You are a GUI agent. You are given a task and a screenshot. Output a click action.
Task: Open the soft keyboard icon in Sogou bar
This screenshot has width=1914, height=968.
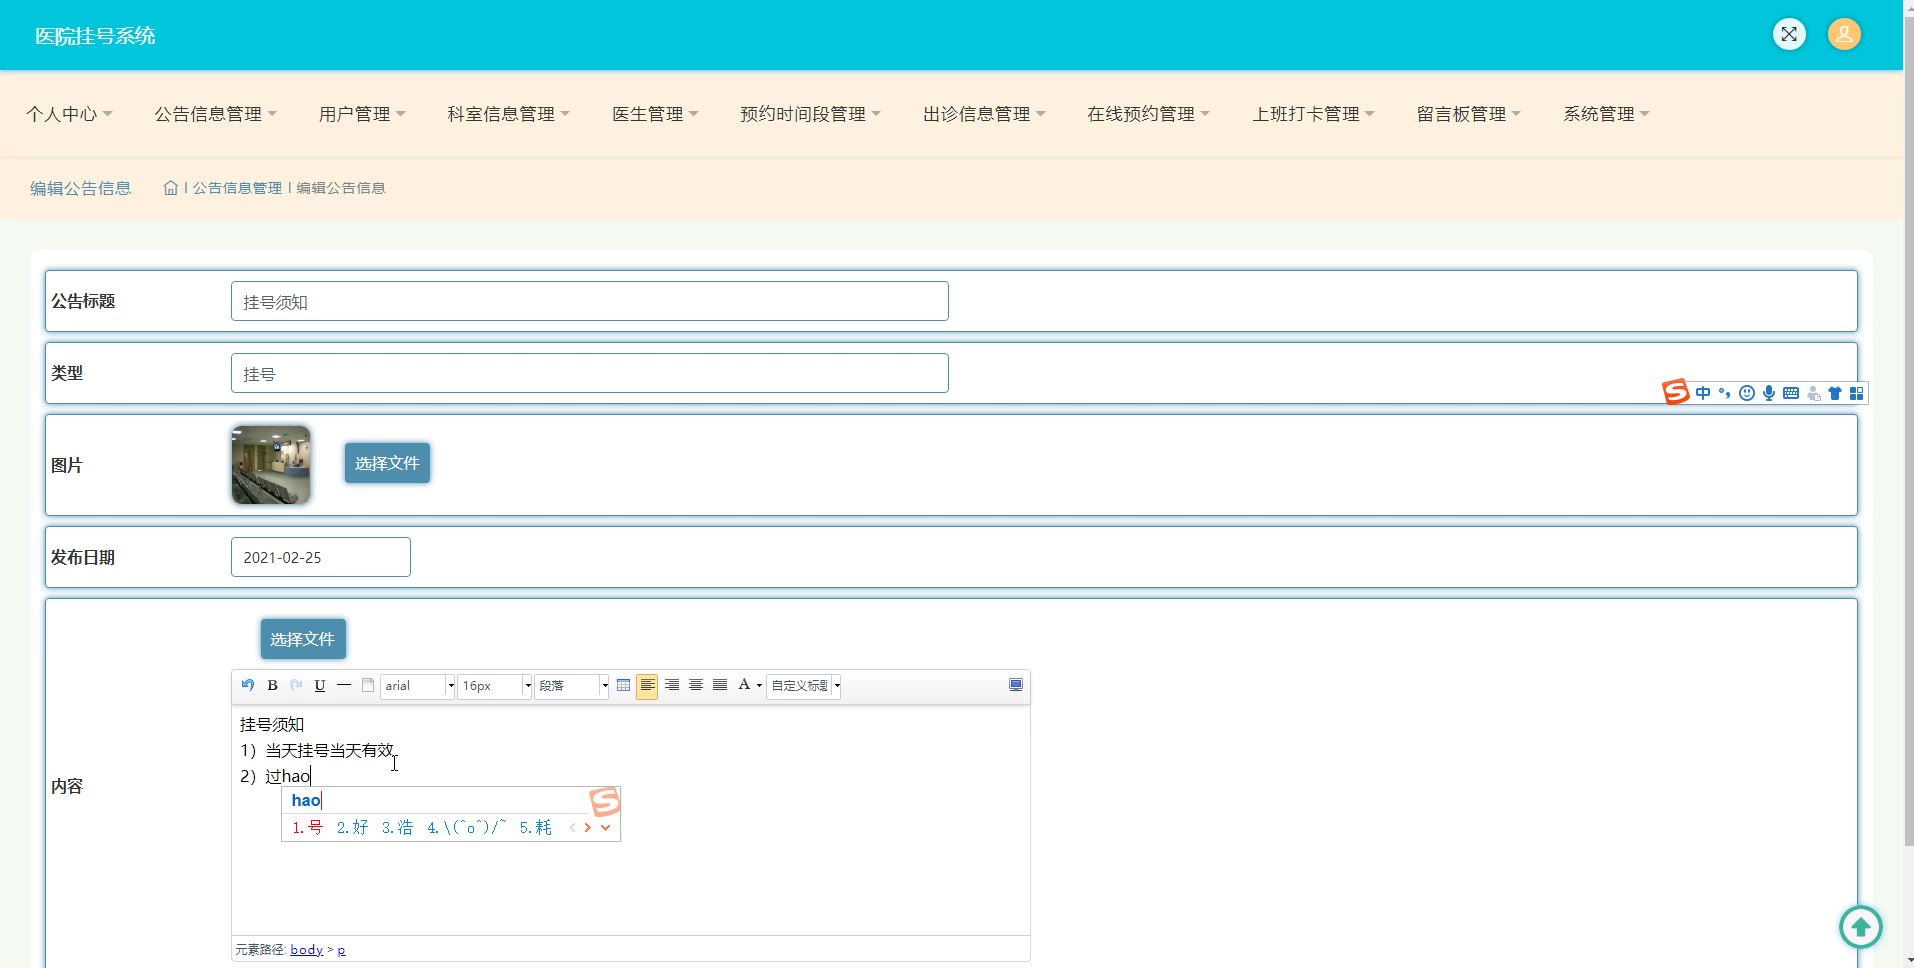[1791, 393]
